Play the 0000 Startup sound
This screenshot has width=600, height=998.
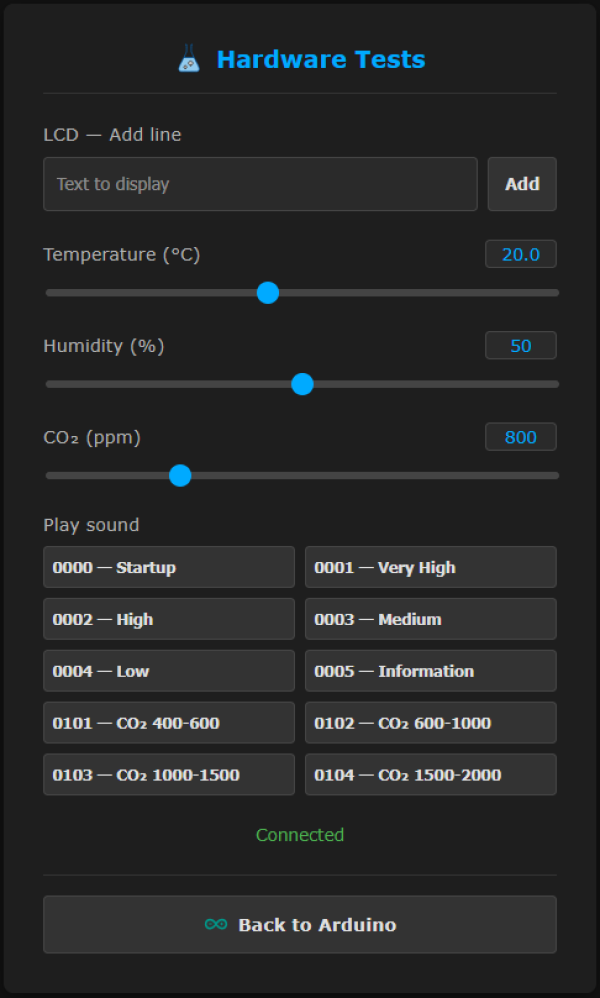coord(169,567)
